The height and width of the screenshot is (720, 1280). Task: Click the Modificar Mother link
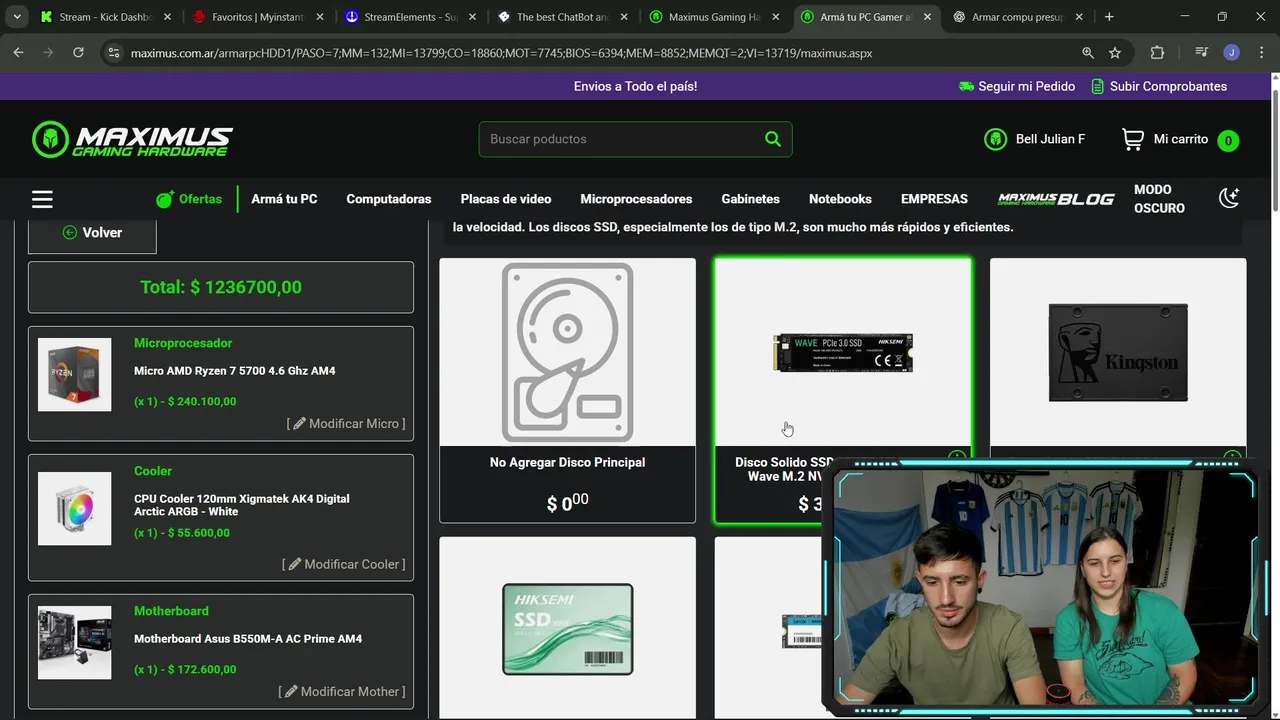[x=342, y=692]
